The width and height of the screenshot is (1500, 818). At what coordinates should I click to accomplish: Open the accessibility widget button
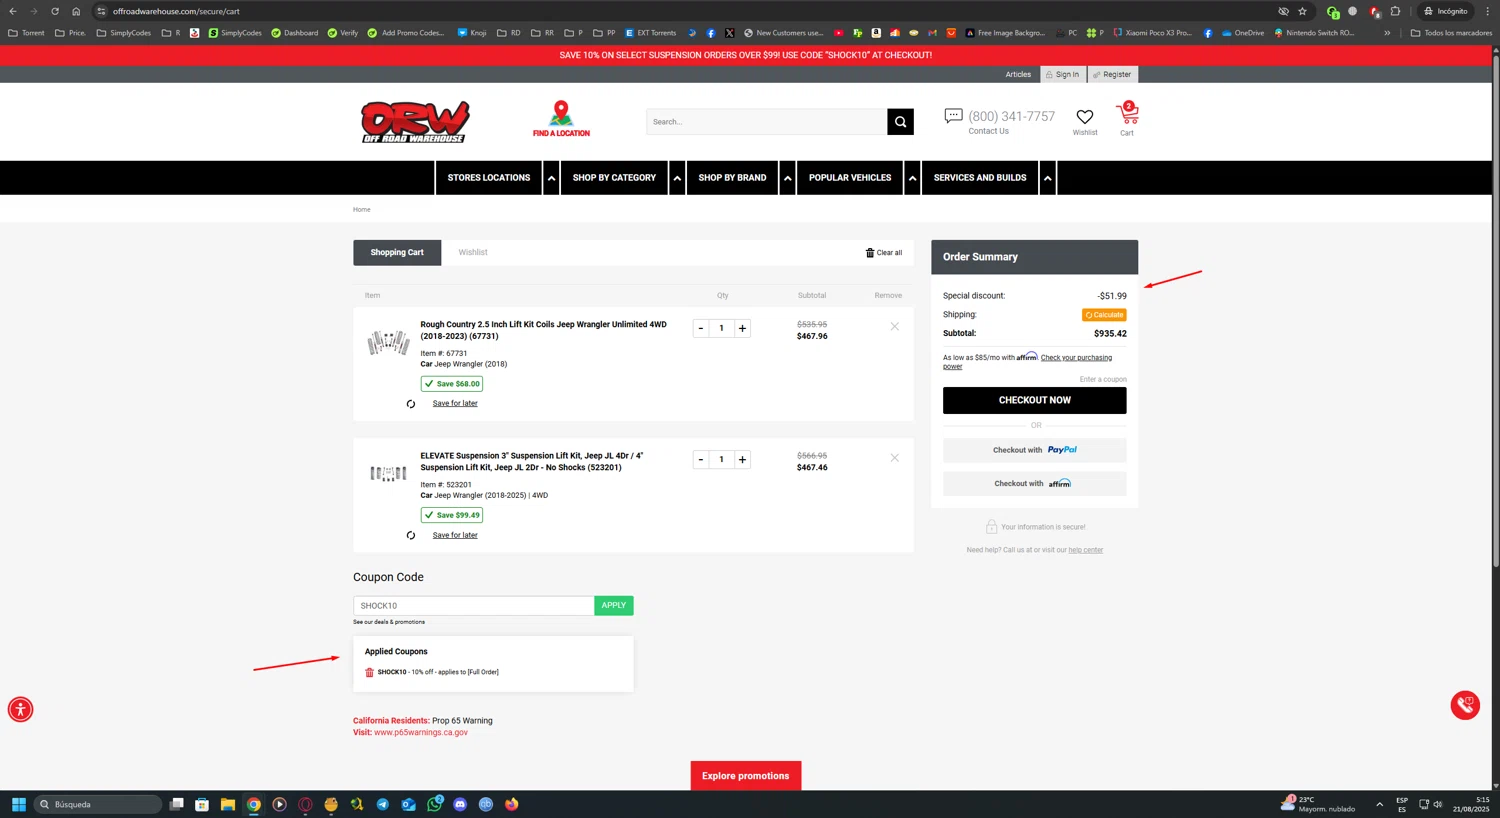(x=20, y=710)
